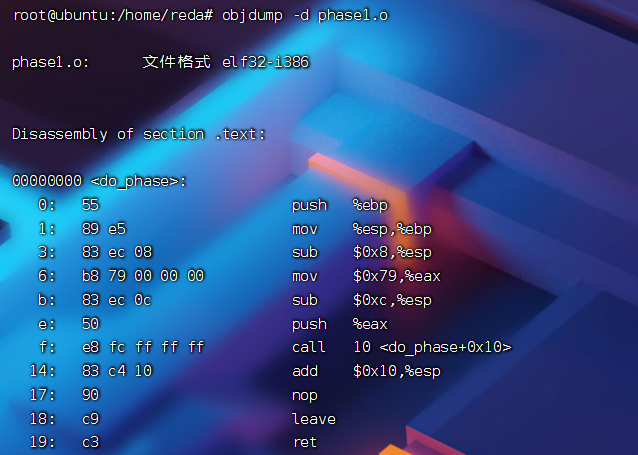The width and height of the screenshot is (638, 455).
Task: Click the symbol header '00000000 <do_phase>:'
Action: 99,181
